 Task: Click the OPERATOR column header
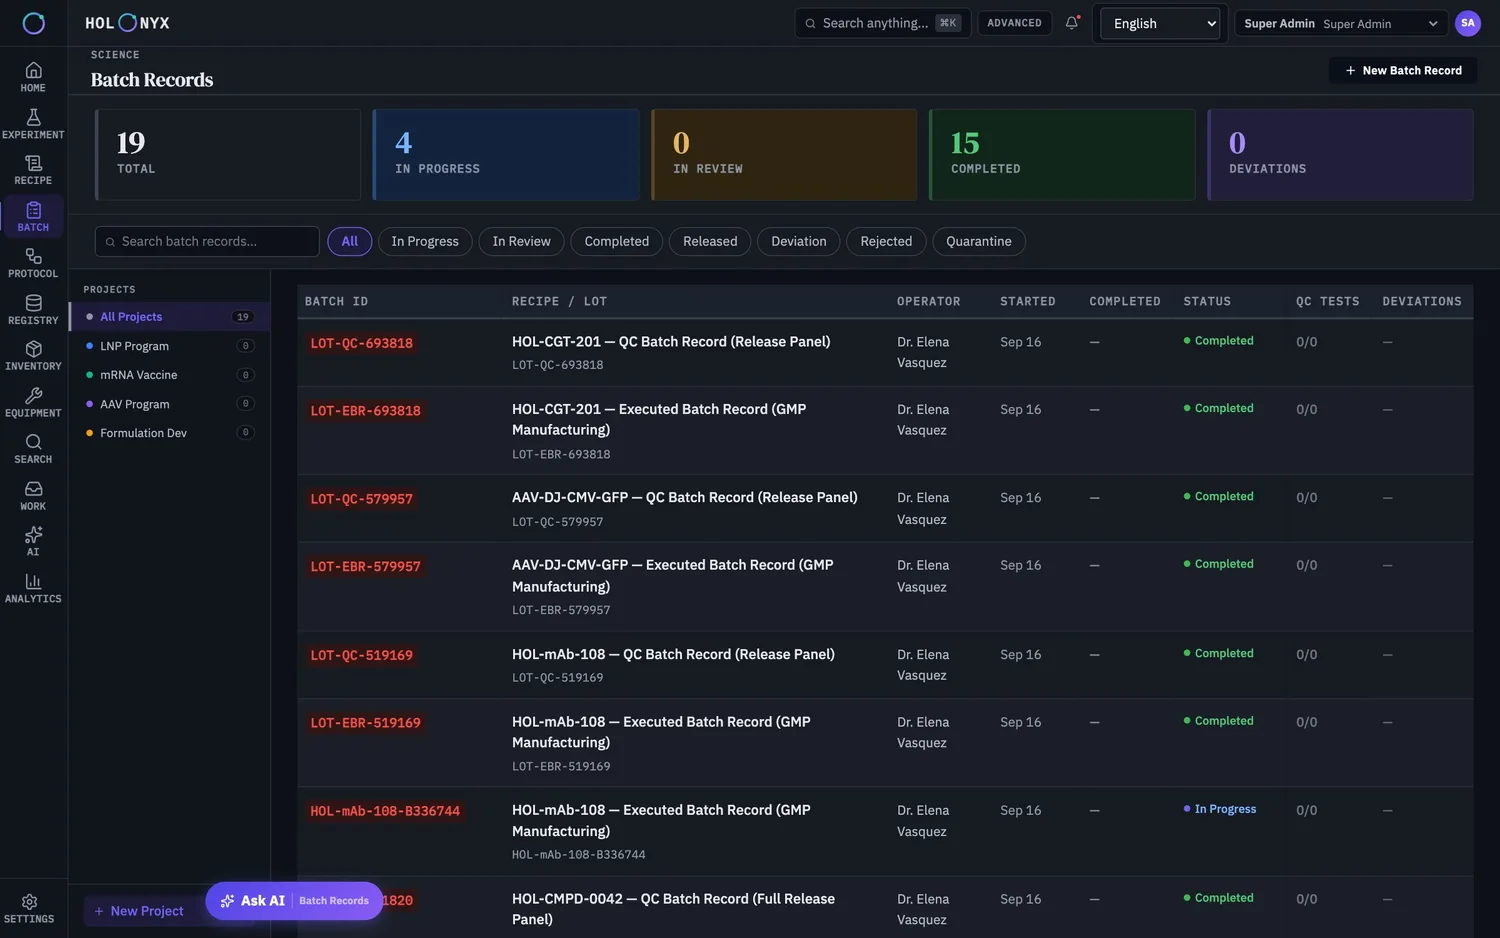pyautogui.click(x=928, y=301)
